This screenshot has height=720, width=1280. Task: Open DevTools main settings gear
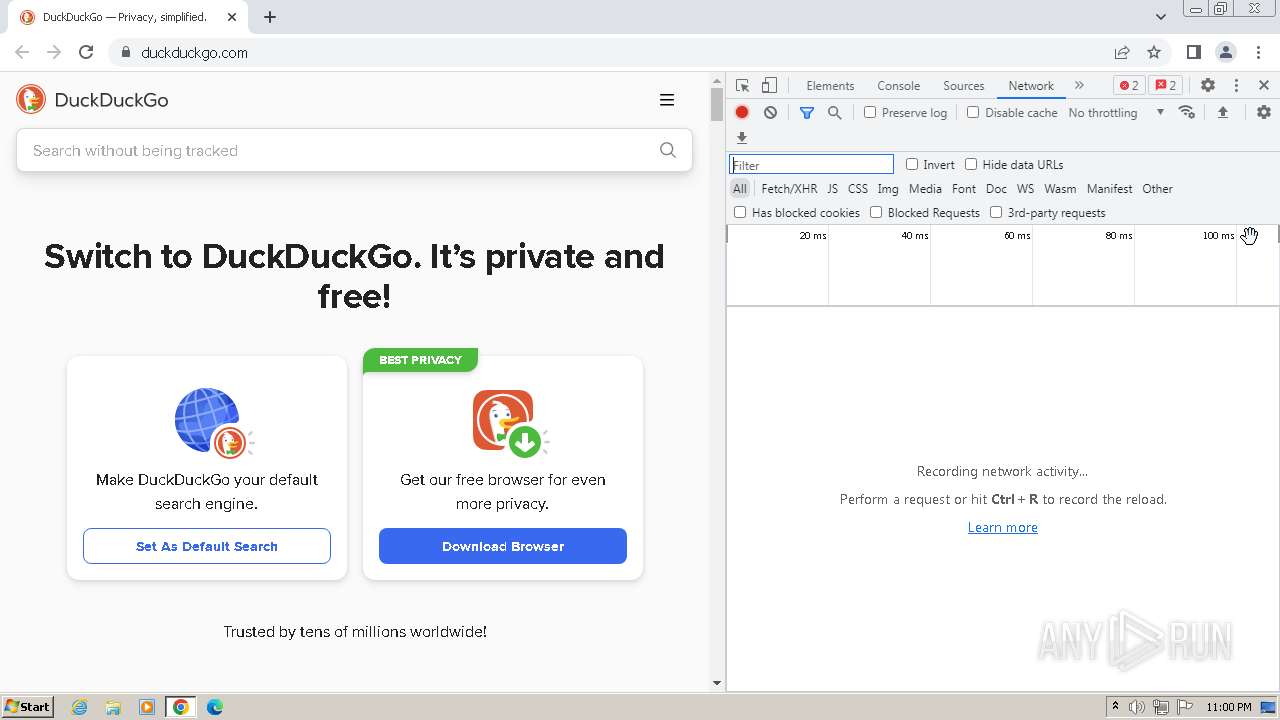pos(1208,86)
